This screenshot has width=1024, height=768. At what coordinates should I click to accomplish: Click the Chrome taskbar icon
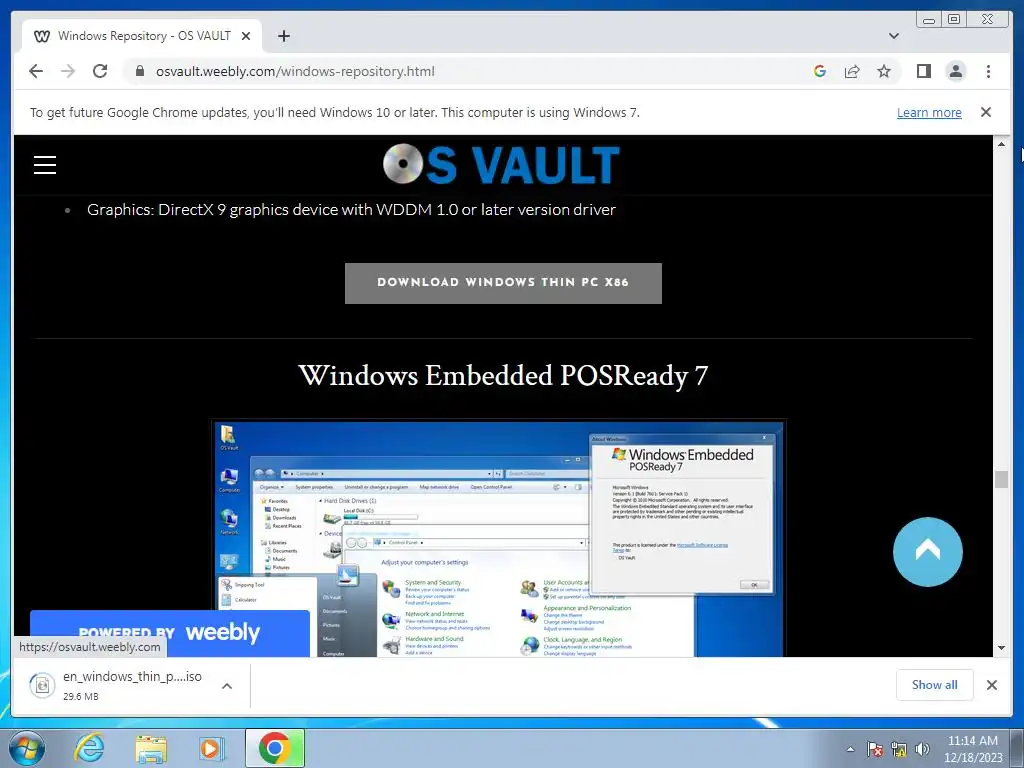(274, 748)
